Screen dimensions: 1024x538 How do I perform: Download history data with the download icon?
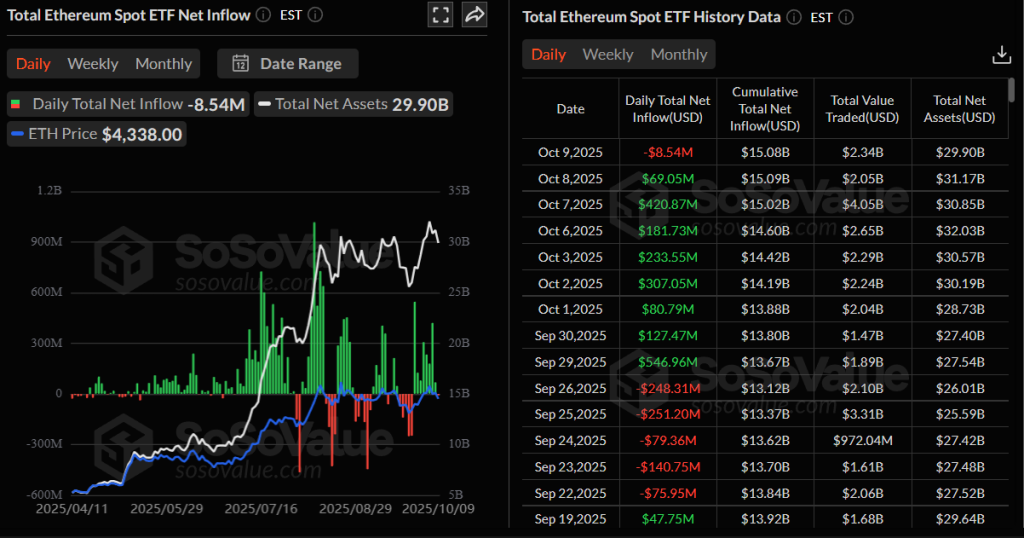1001,55
